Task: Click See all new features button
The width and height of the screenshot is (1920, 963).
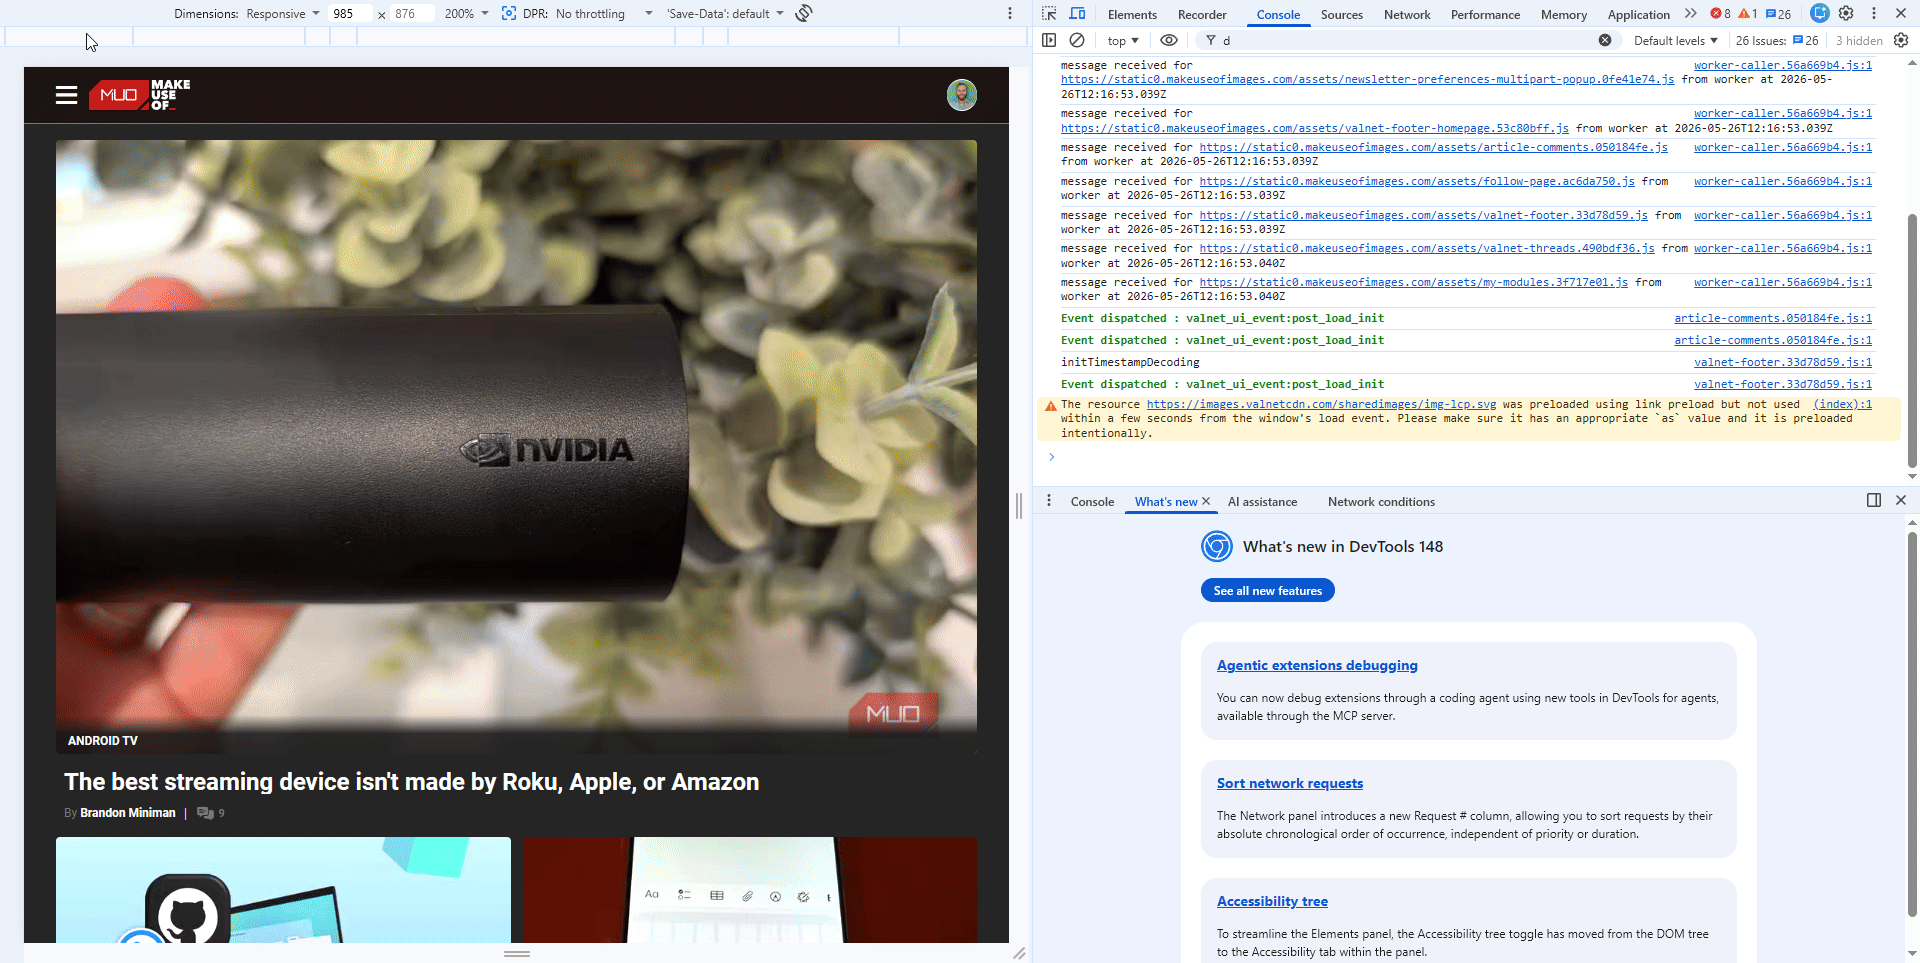Action: pyautogui.click(x=1267, y=591)
